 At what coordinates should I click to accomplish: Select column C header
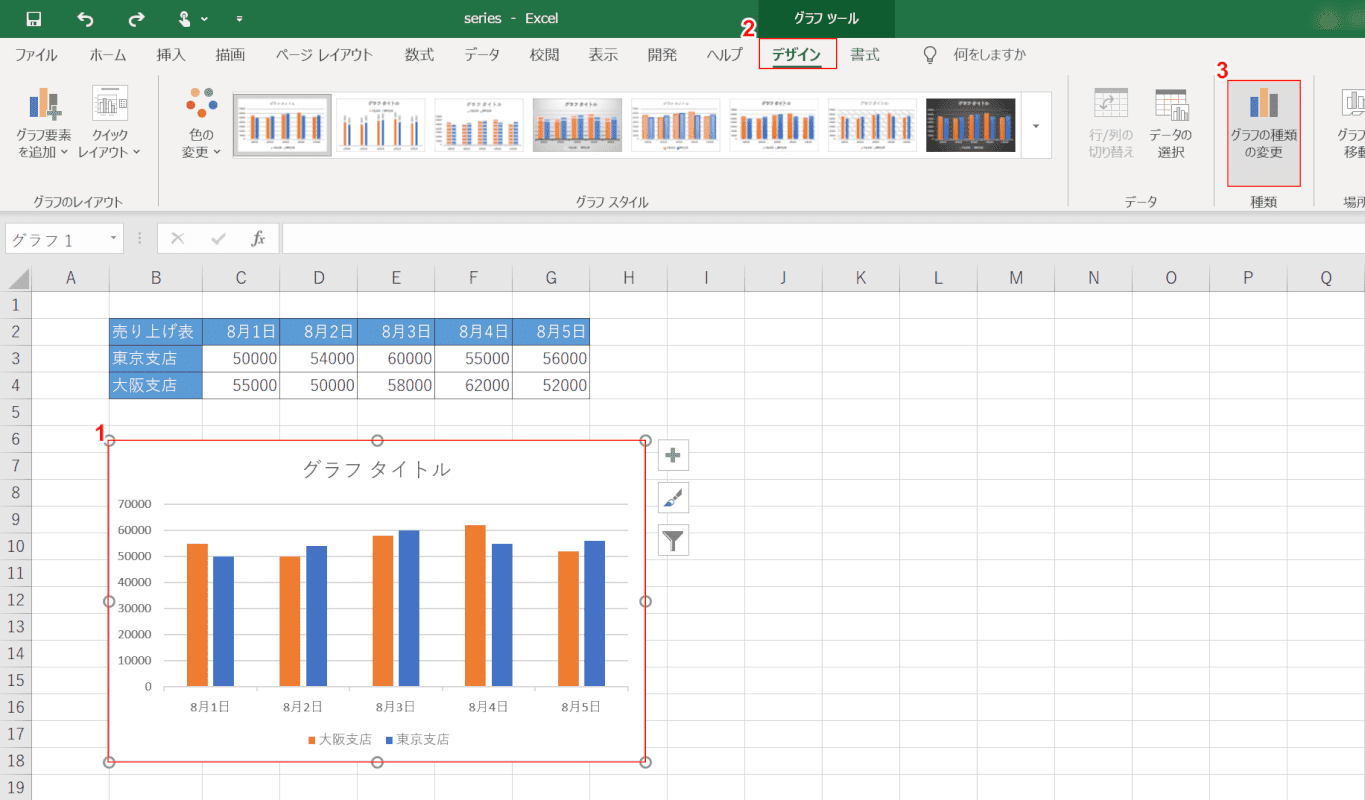tap(241, 278)
